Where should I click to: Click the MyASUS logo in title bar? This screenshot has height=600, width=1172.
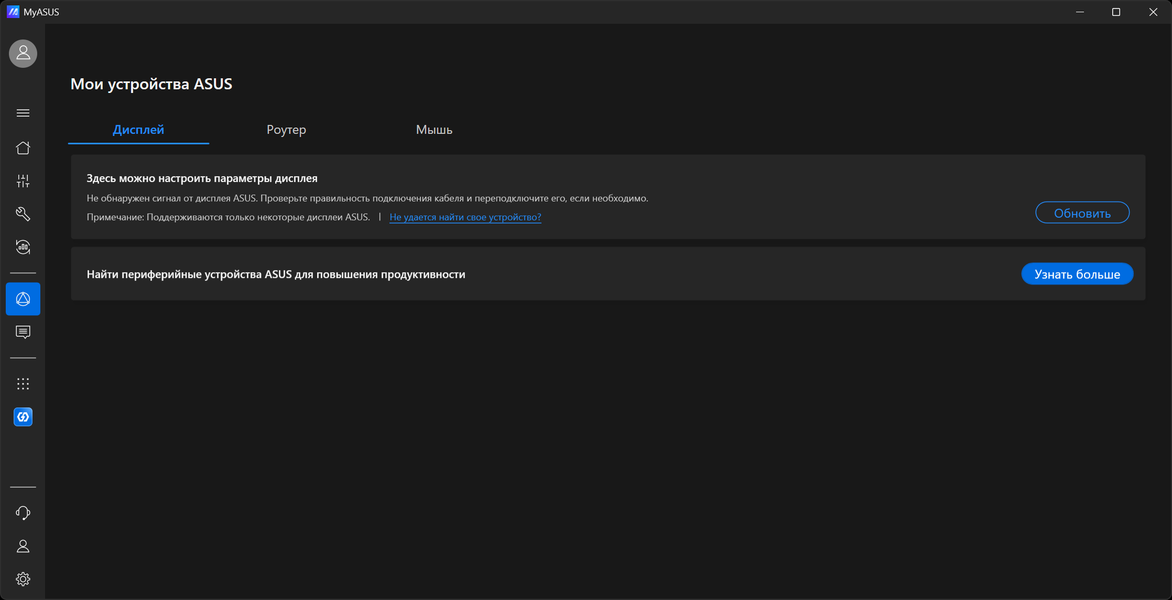click(13, 11)
